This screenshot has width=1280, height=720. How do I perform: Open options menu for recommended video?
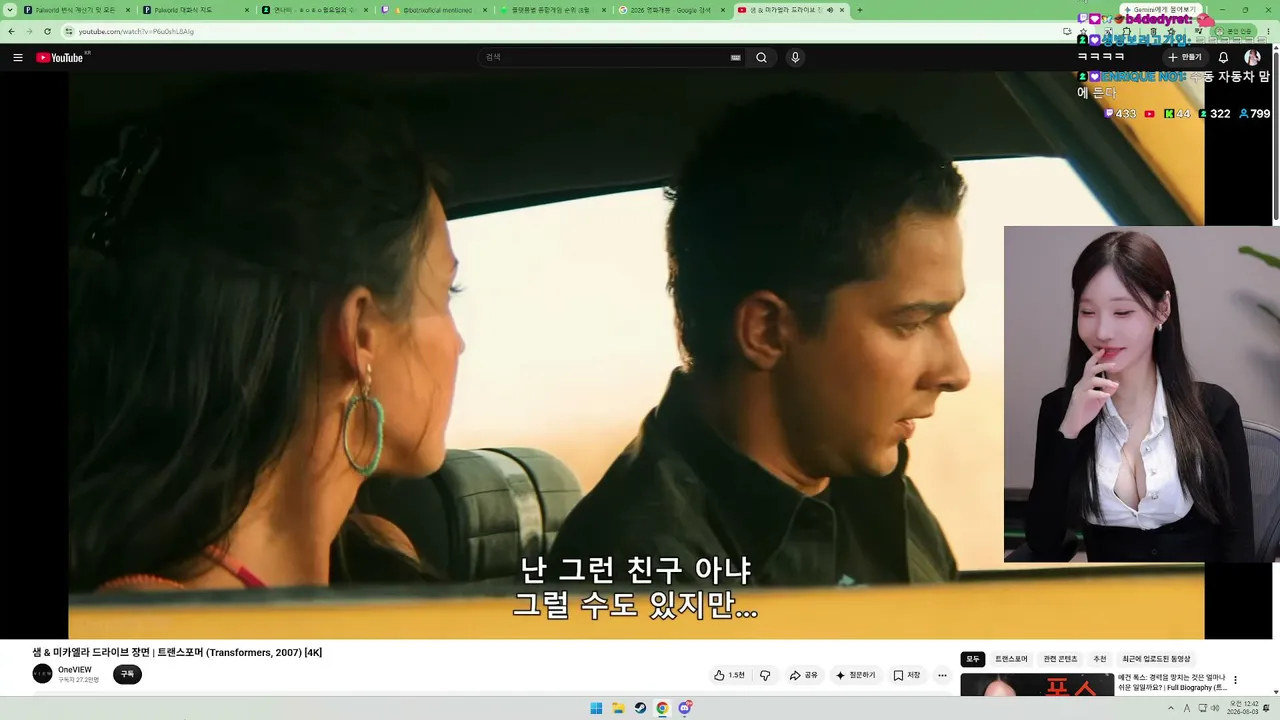1235,680
